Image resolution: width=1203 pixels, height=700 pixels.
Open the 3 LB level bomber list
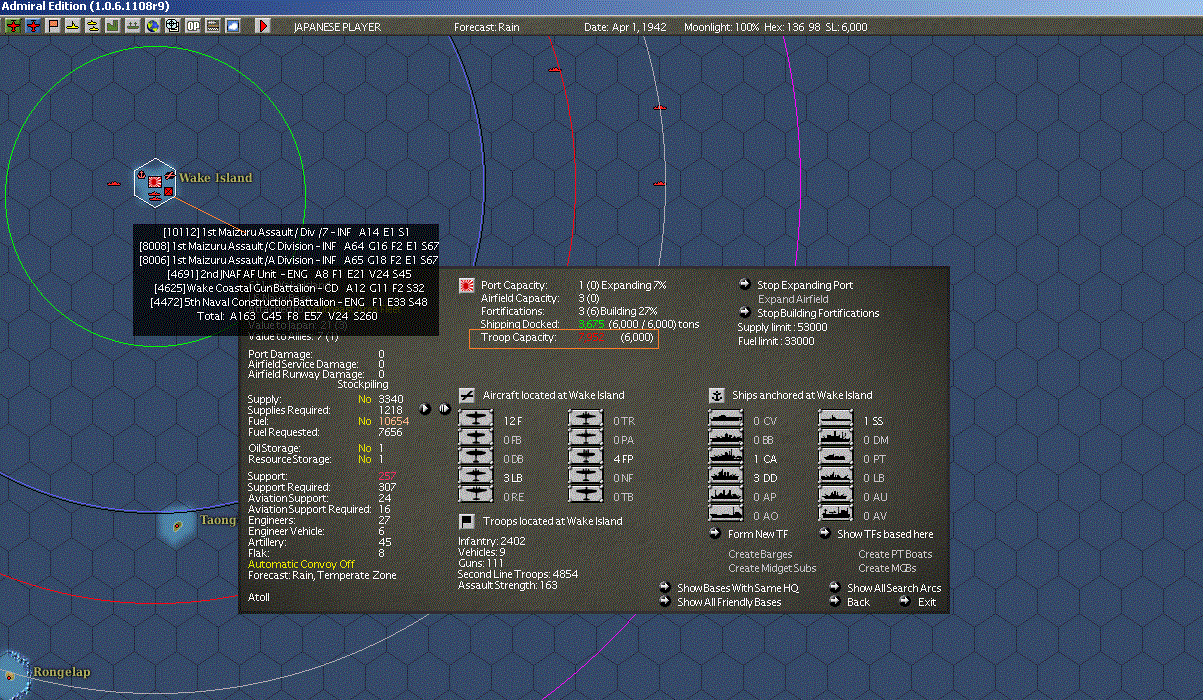click(476, 477)
